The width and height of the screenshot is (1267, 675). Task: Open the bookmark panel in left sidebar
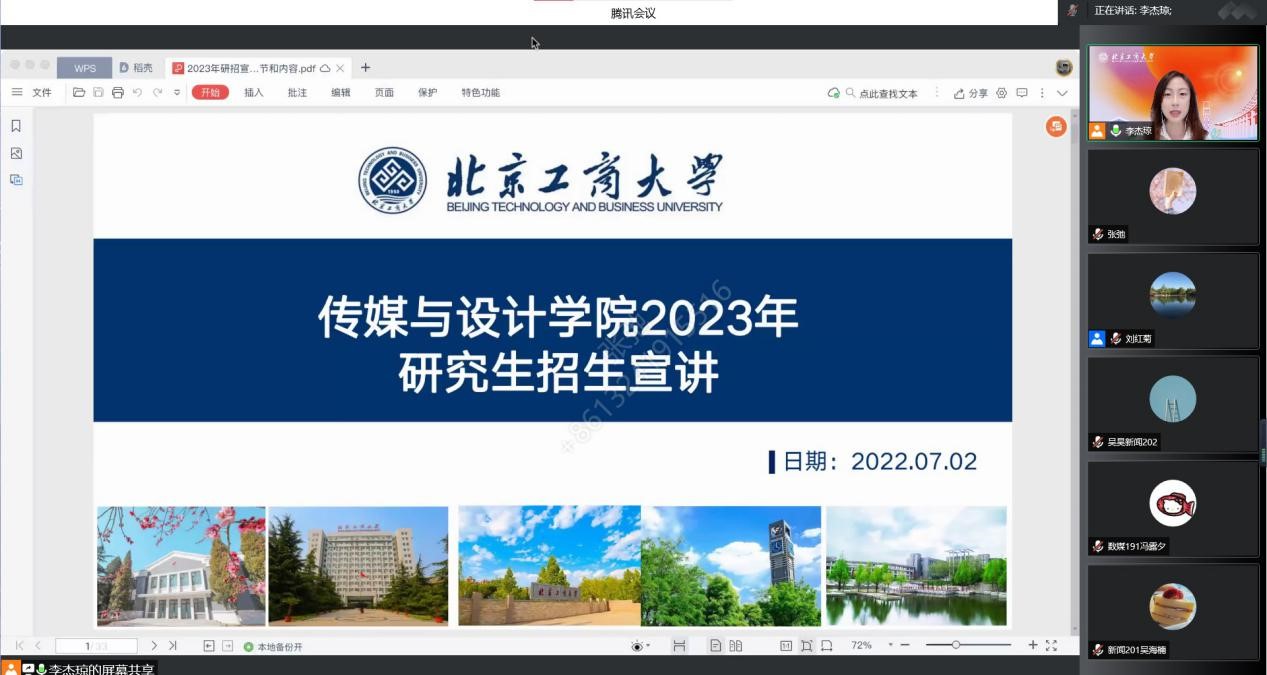(16, 126)
